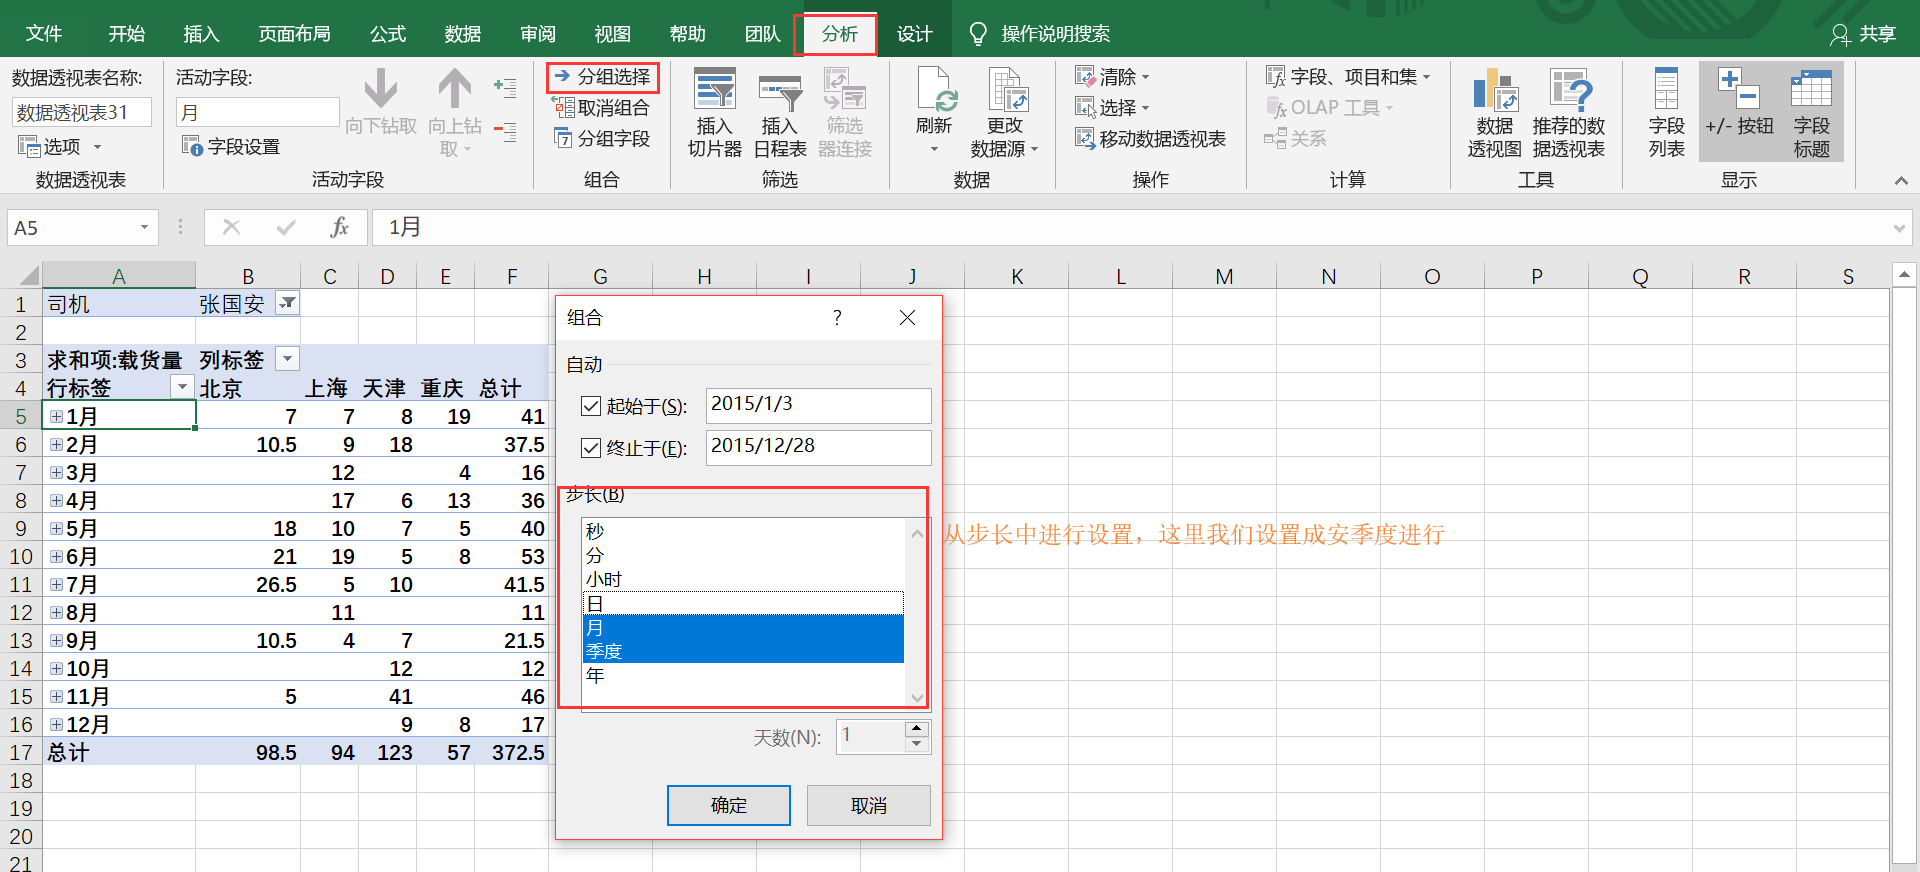Click the 步长 list down scroll arrow

[x=917, y=698]
